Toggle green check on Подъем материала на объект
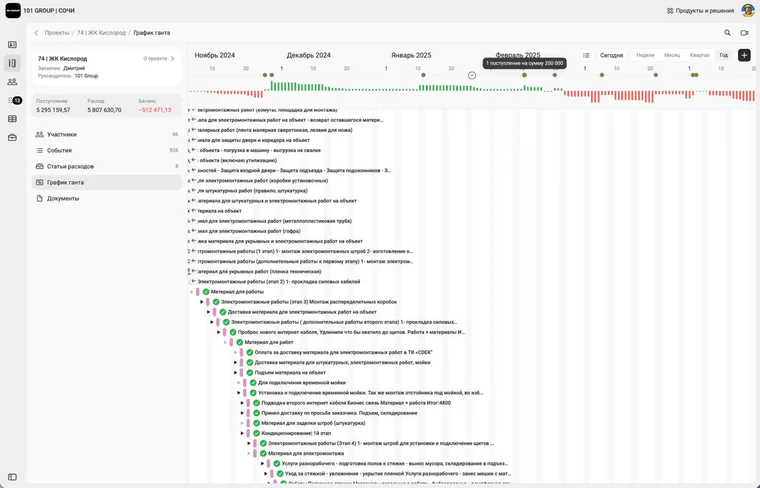 (x=250, y=373)
